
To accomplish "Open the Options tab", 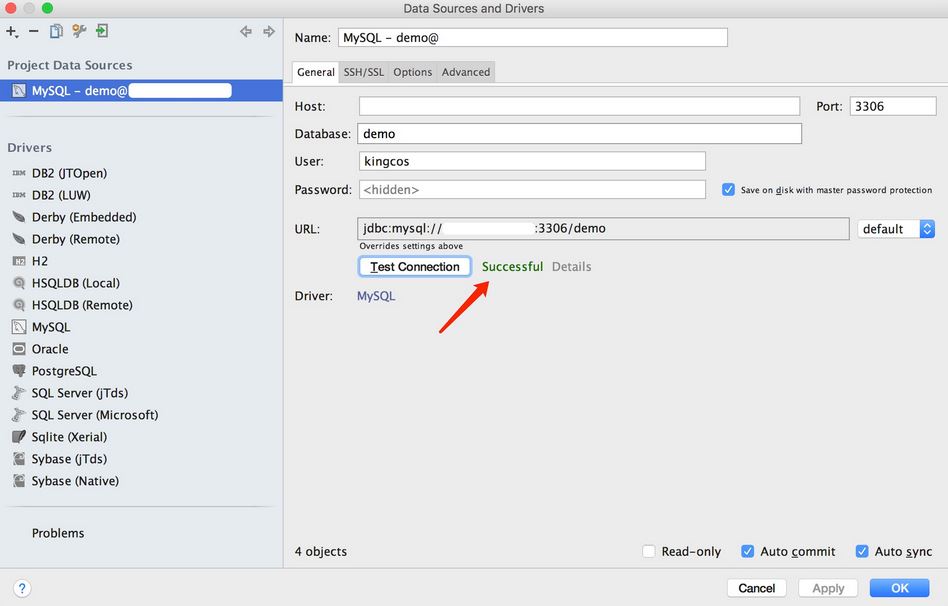I will (413, 72).
